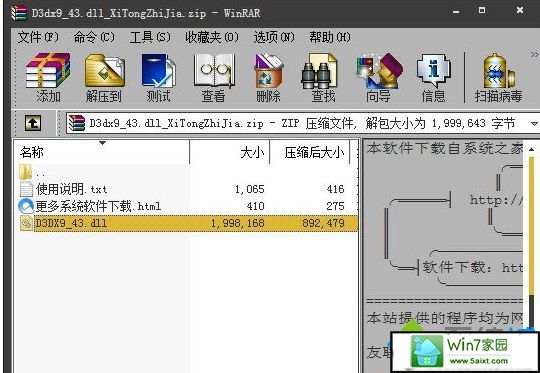
Task: Click packed size value 275
Action: [335, 206]
